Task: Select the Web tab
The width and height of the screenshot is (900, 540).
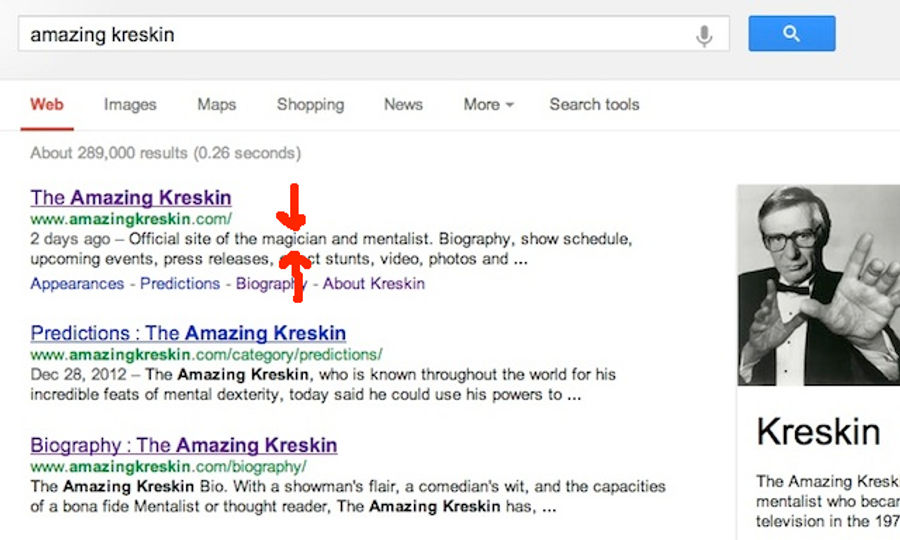Action: pos(47,104)
